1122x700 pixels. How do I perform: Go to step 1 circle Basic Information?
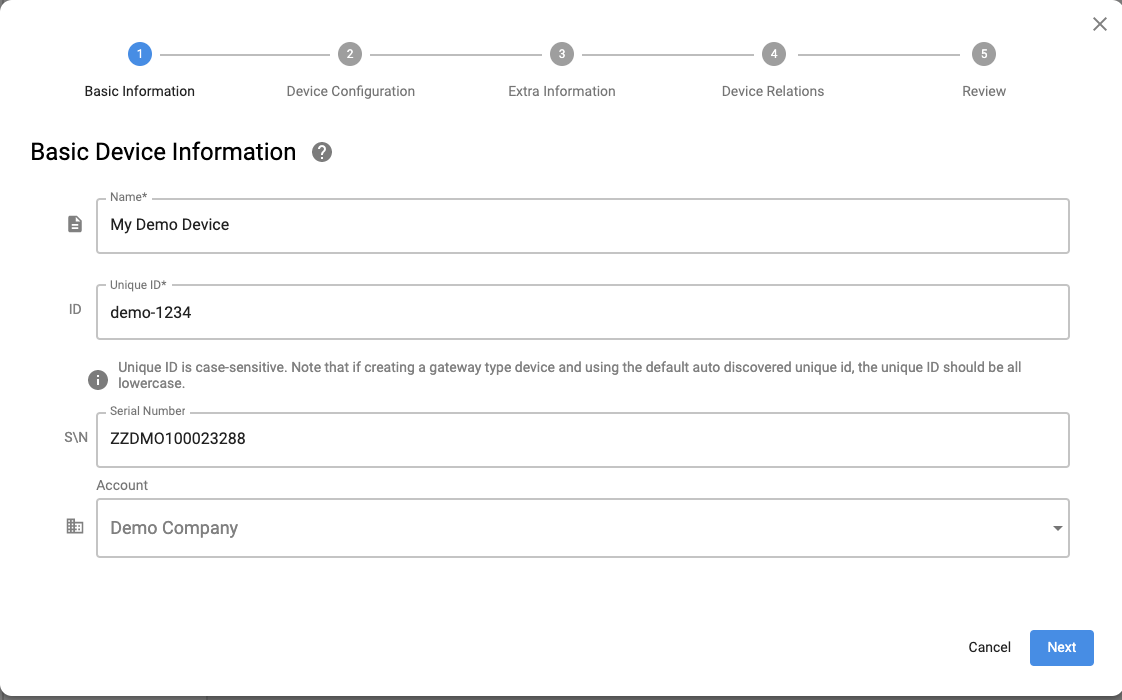coord(140,54)
